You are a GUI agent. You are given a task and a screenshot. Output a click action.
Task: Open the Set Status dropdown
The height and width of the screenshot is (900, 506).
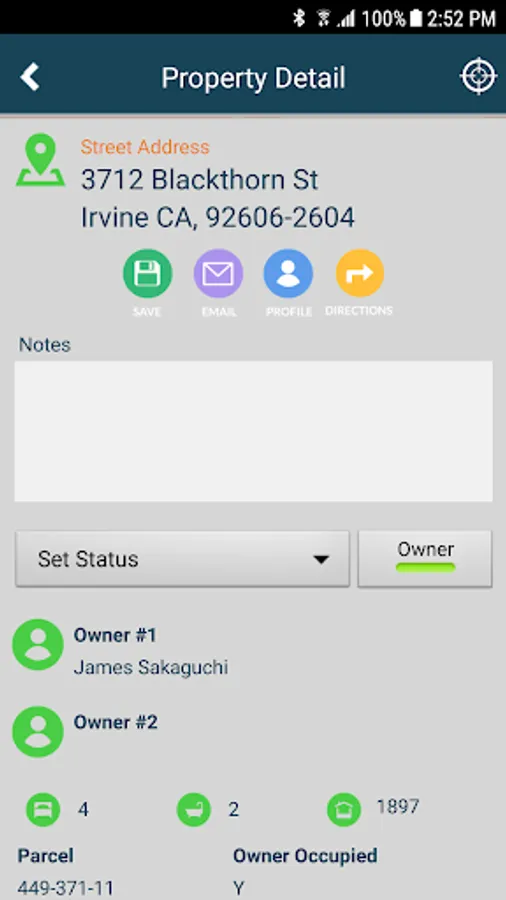(x=182, y=558)
